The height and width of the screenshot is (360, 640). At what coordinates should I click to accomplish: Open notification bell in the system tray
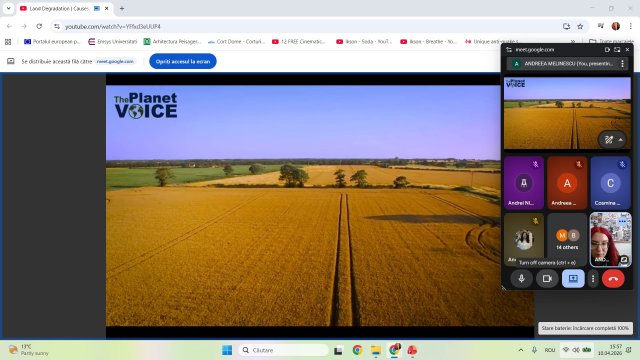[629, 350]
